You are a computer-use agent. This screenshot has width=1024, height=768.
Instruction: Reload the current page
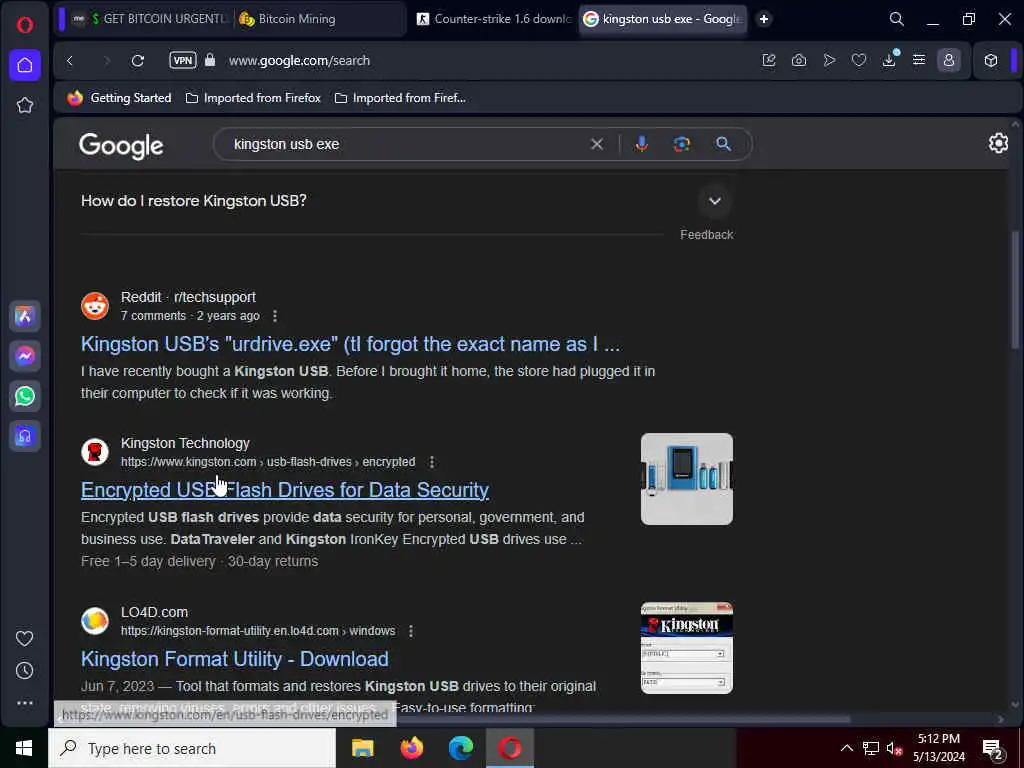(x=138, y=61)
